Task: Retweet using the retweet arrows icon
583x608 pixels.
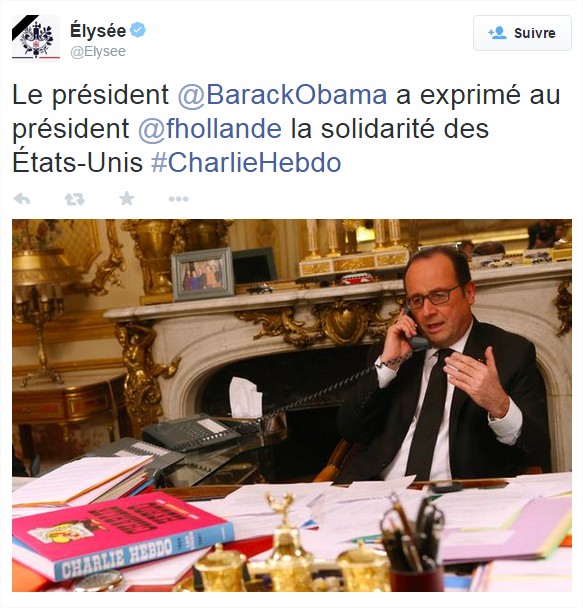Action: [74, 199]
